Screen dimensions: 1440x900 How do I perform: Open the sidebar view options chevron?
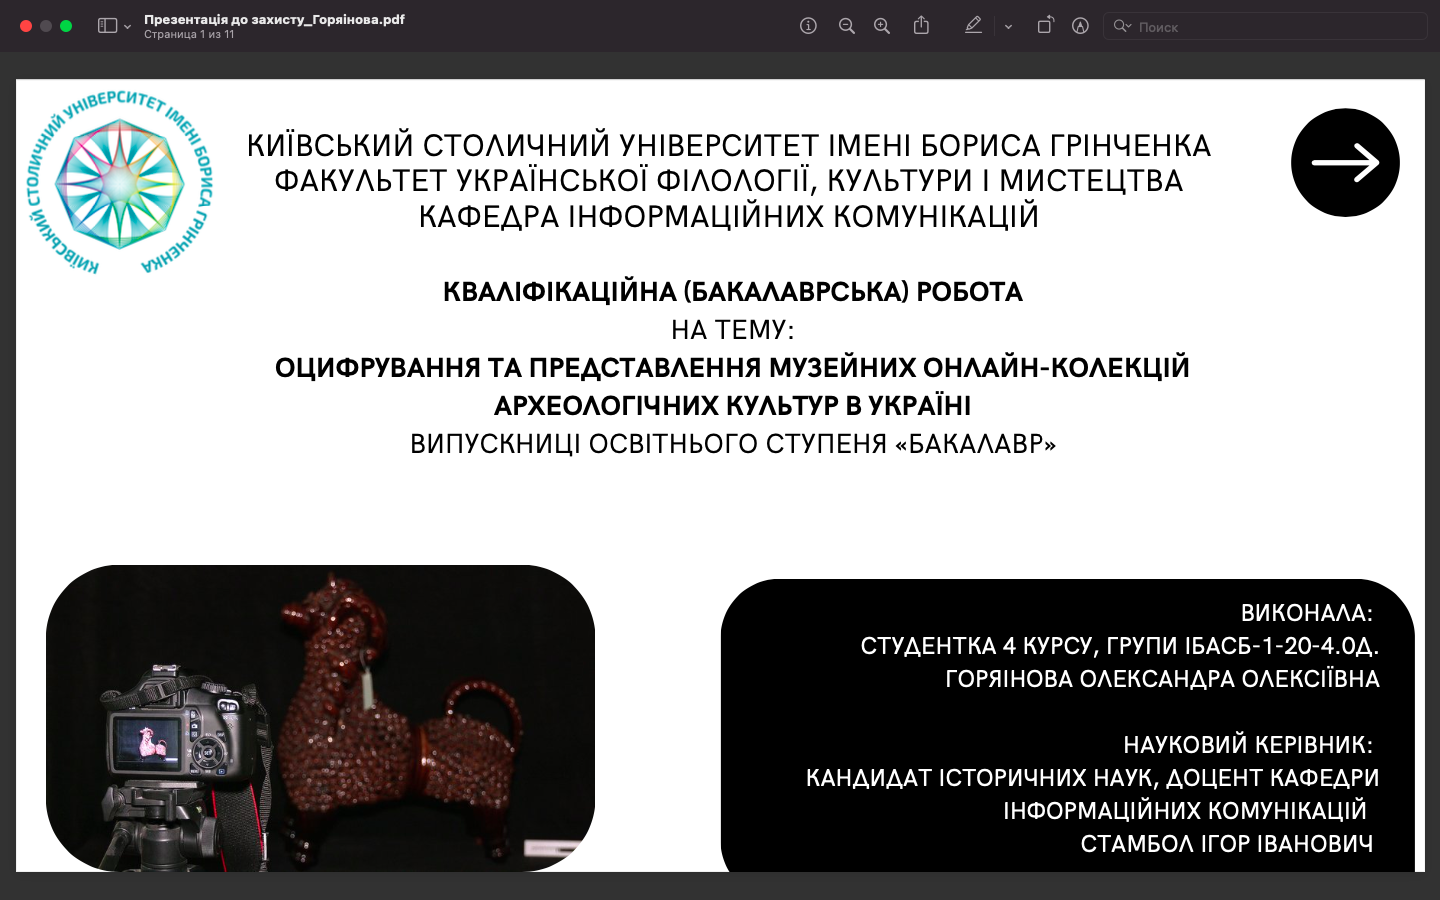coord(127,27)
